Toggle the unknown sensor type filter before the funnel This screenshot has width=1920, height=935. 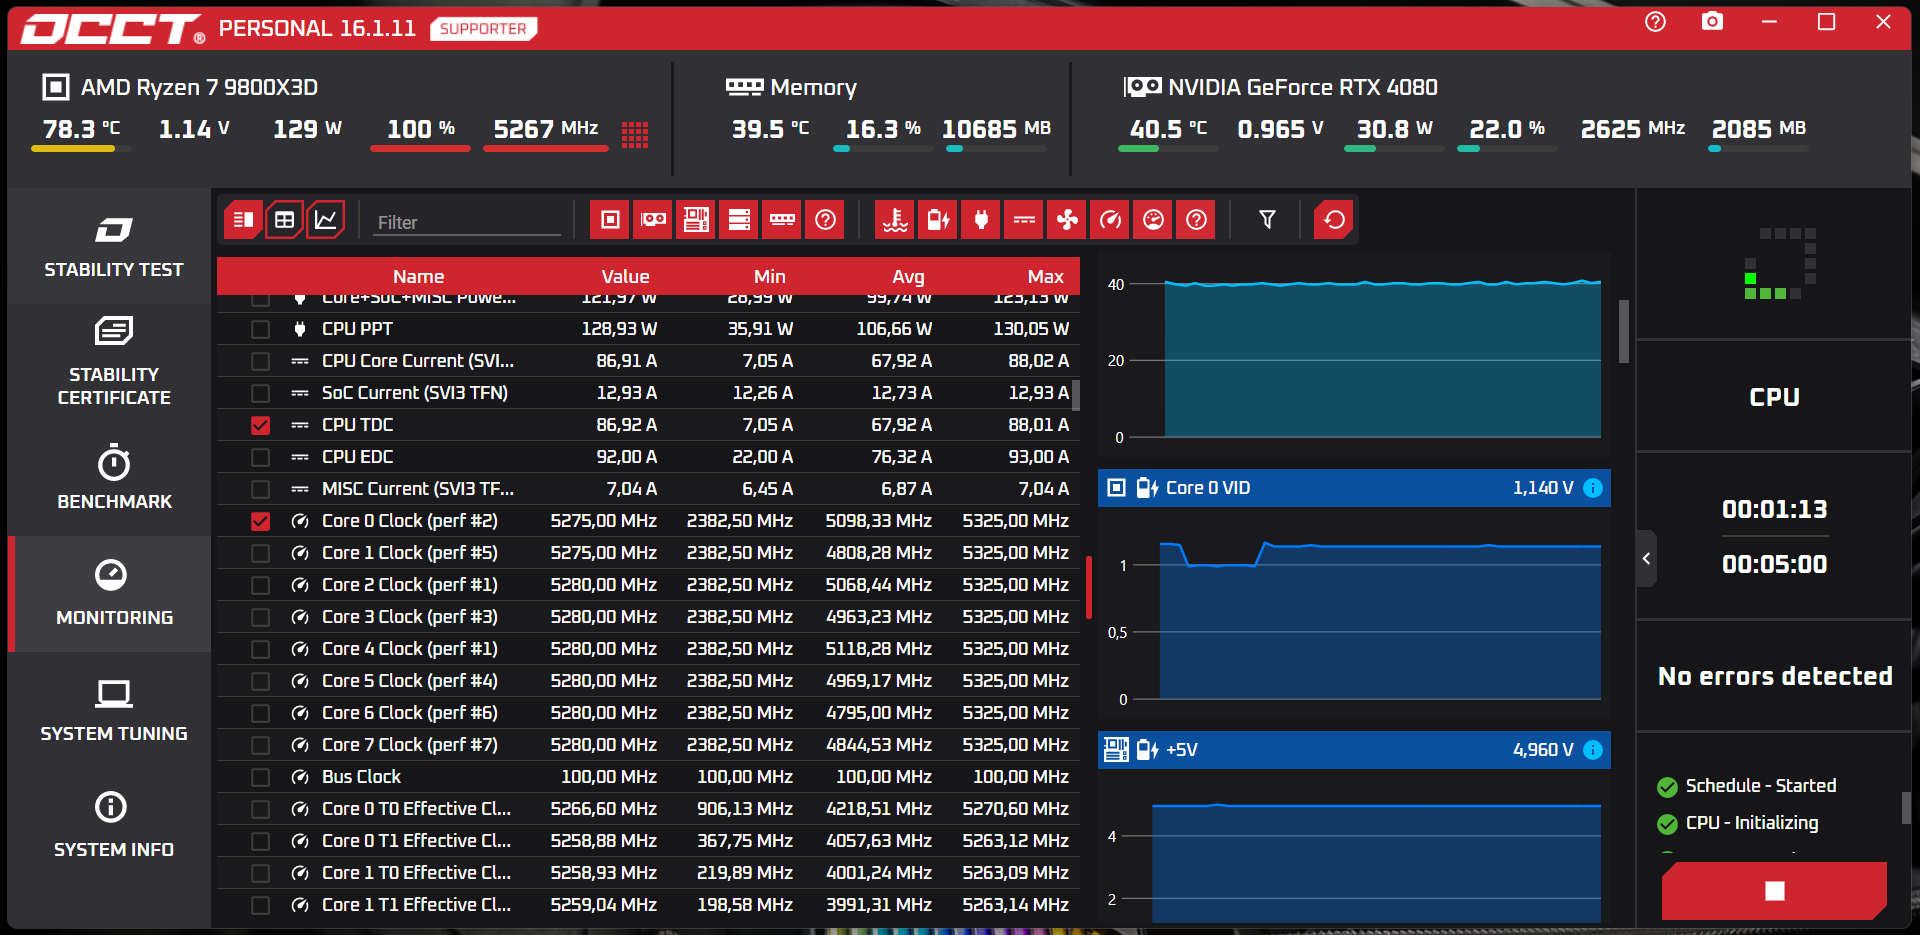pos(1196,220)
